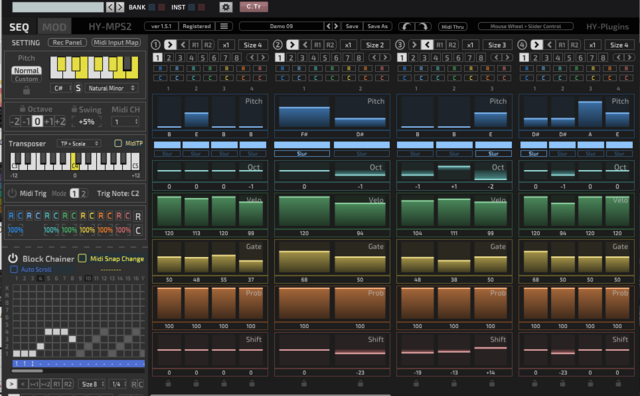Toggle the Block Chainer power icon
The image size is (640, 396).
tap(13, 258)
